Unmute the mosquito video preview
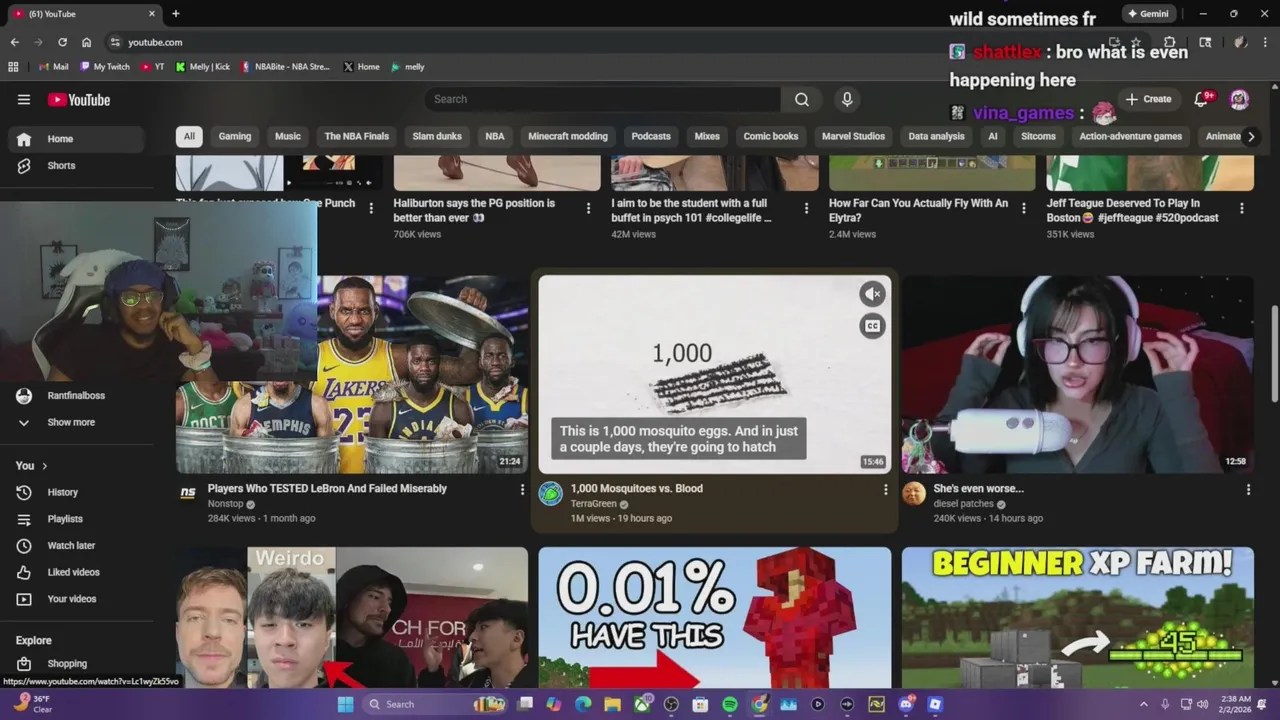 873,294
